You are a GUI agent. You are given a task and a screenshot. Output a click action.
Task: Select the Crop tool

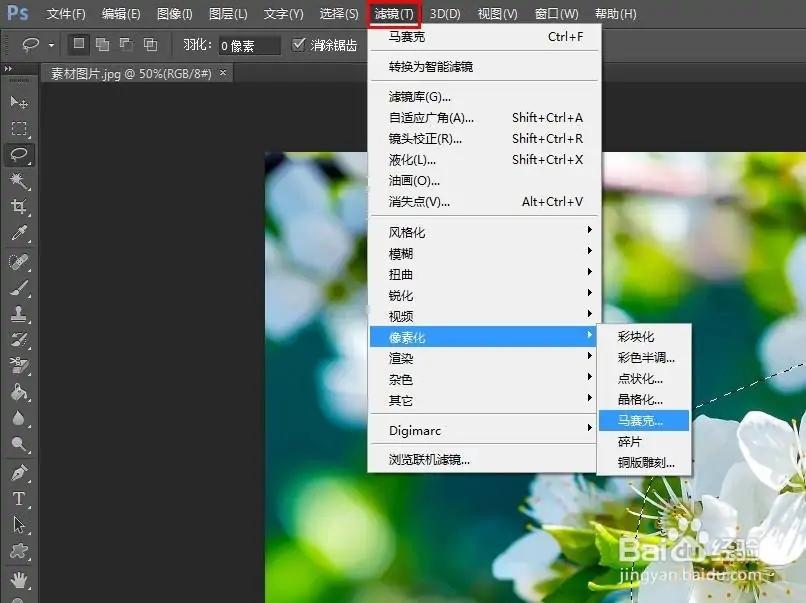pos(19,207)
